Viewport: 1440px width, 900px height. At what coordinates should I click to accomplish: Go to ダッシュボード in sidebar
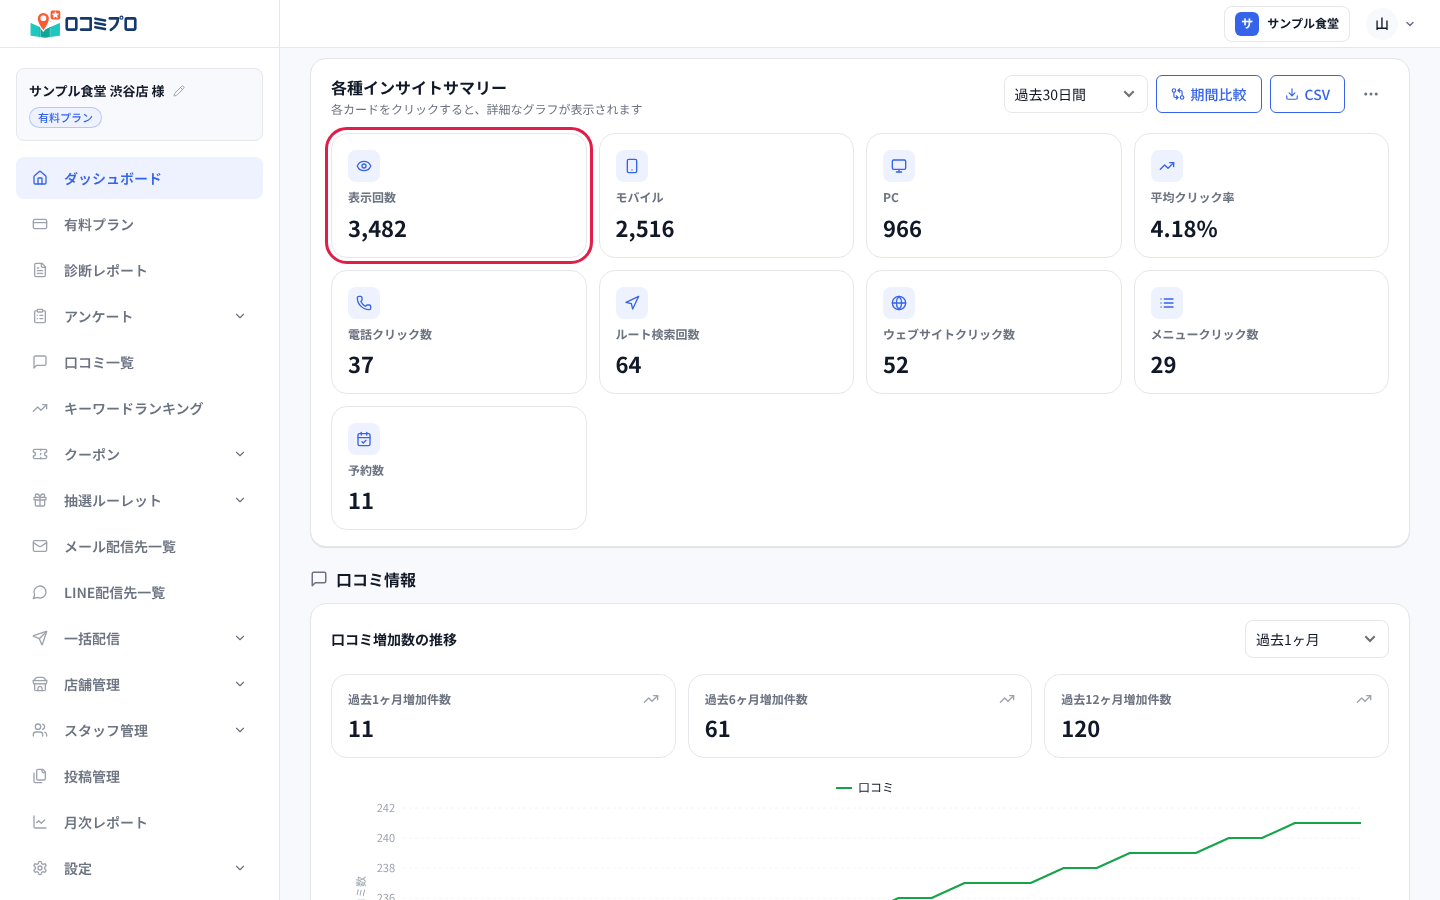pyautogui.click(x=139, y=178)
